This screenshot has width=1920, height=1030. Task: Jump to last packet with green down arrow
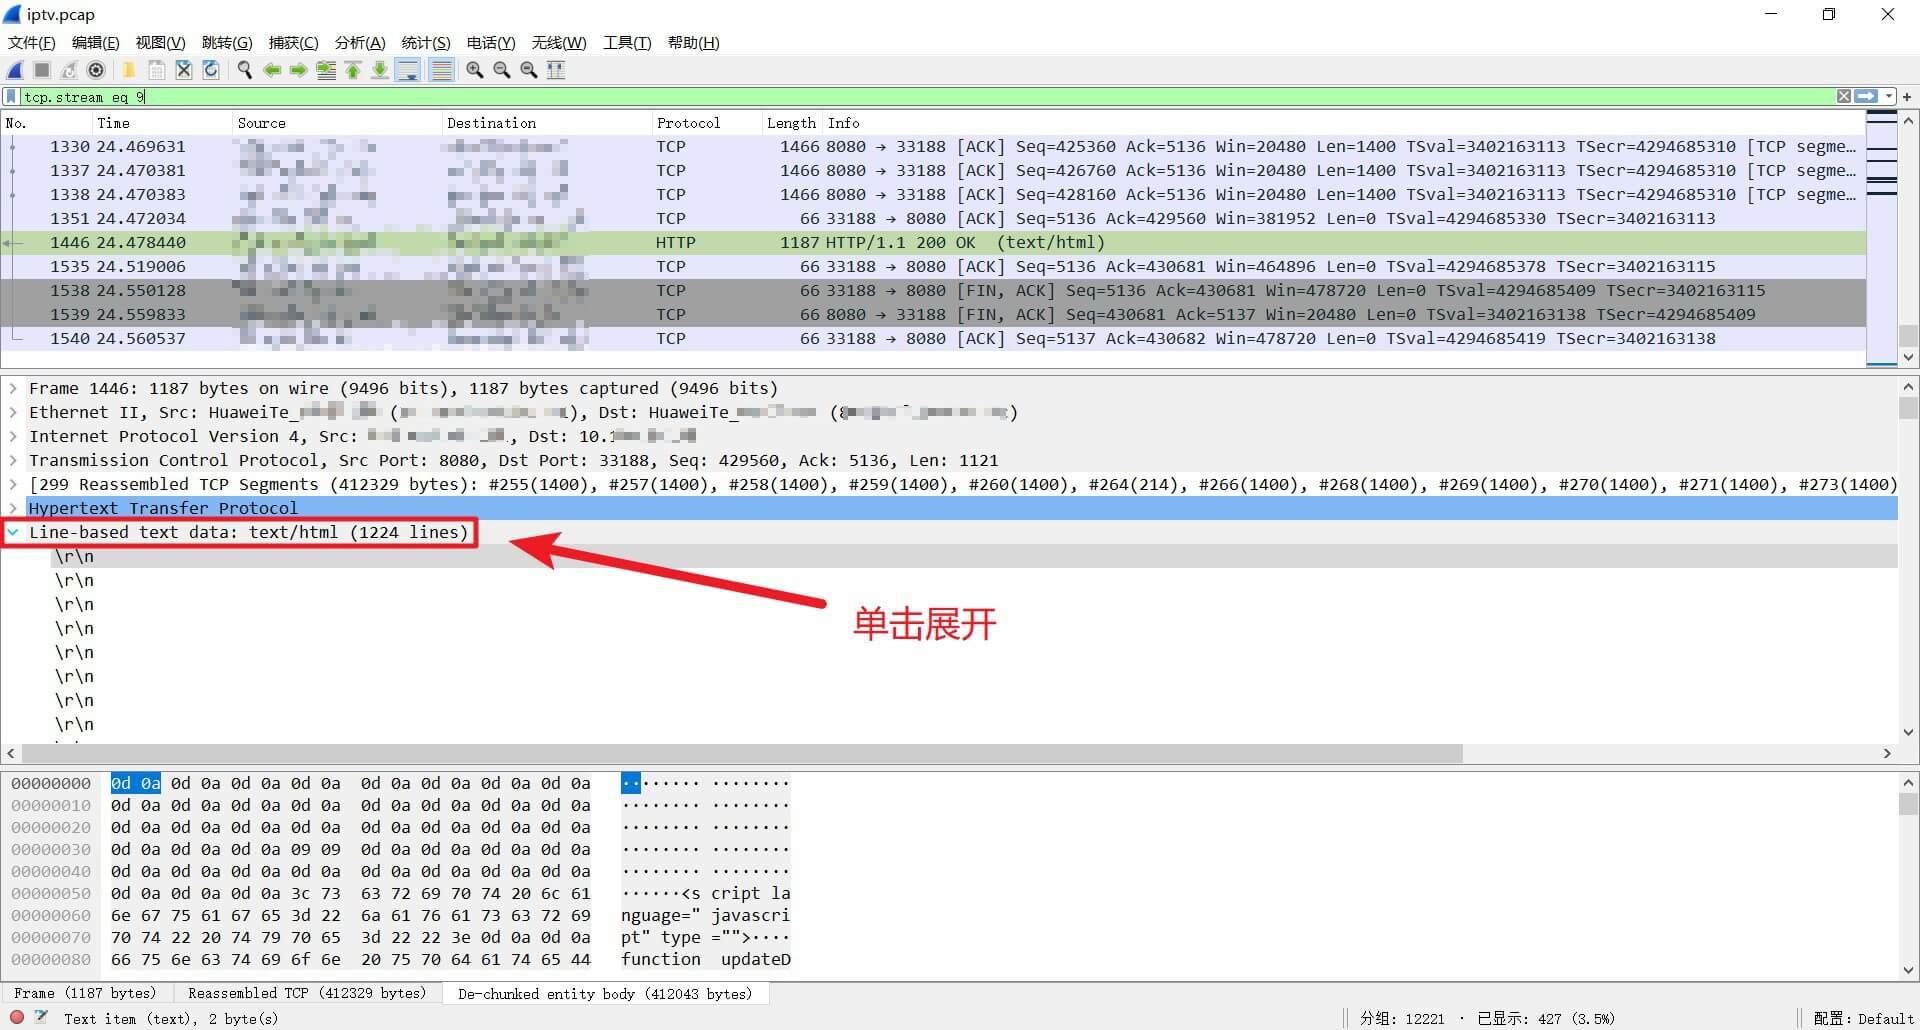pyautogui.click(x=380, y=70)
